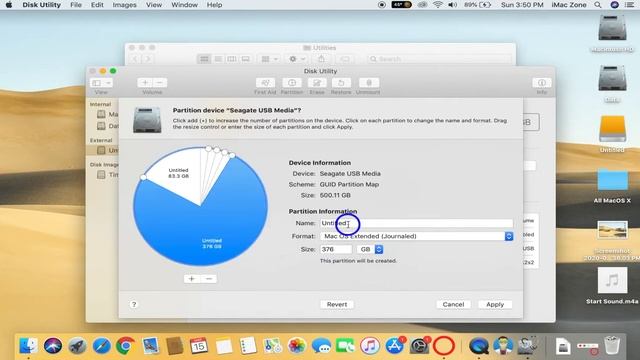Open FaceTime from the Dock
The width and height of the screenshot is (640, 360).
(345, 346)
